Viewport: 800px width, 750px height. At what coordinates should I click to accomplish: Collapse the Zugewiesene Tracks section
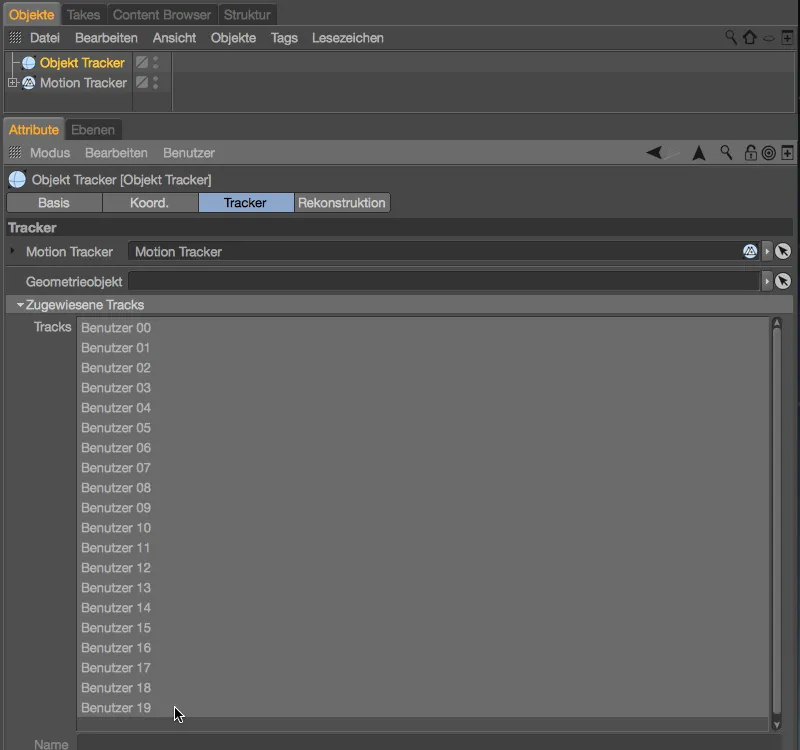click(x=20, y=305)
